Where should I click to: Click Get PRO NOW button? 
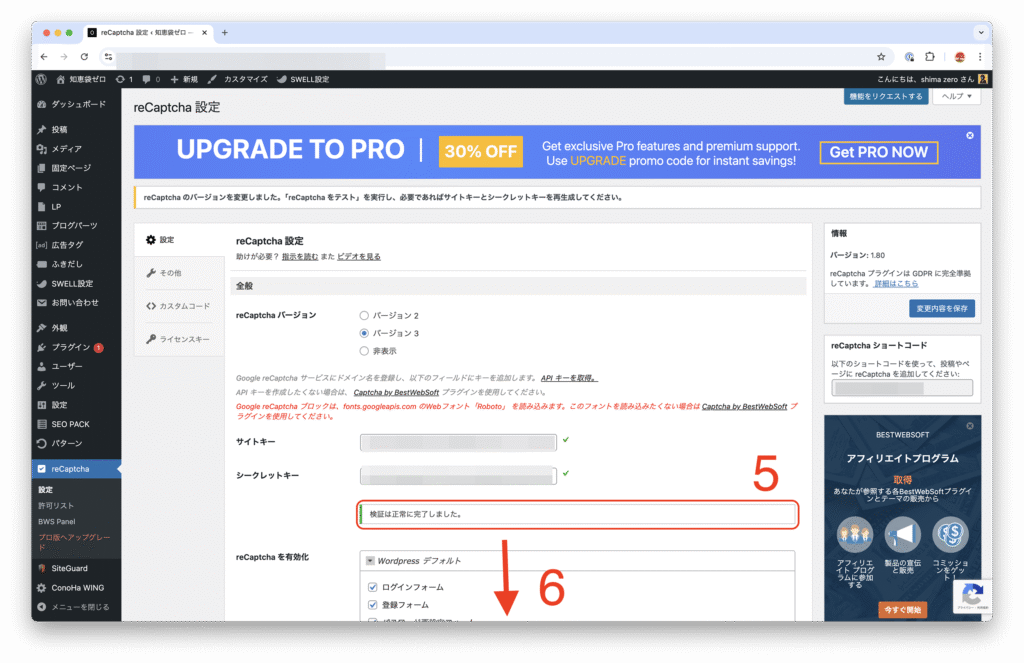tap(878, 152)
